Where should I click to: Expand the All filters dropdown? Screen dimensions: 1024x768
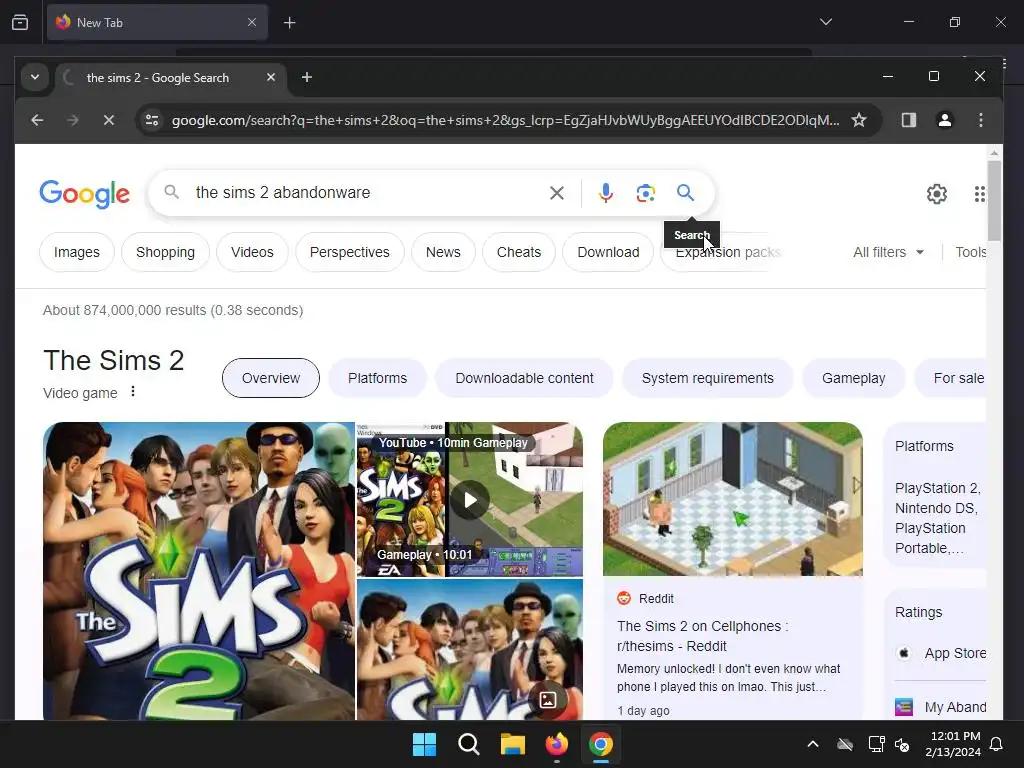coord(888,252)
